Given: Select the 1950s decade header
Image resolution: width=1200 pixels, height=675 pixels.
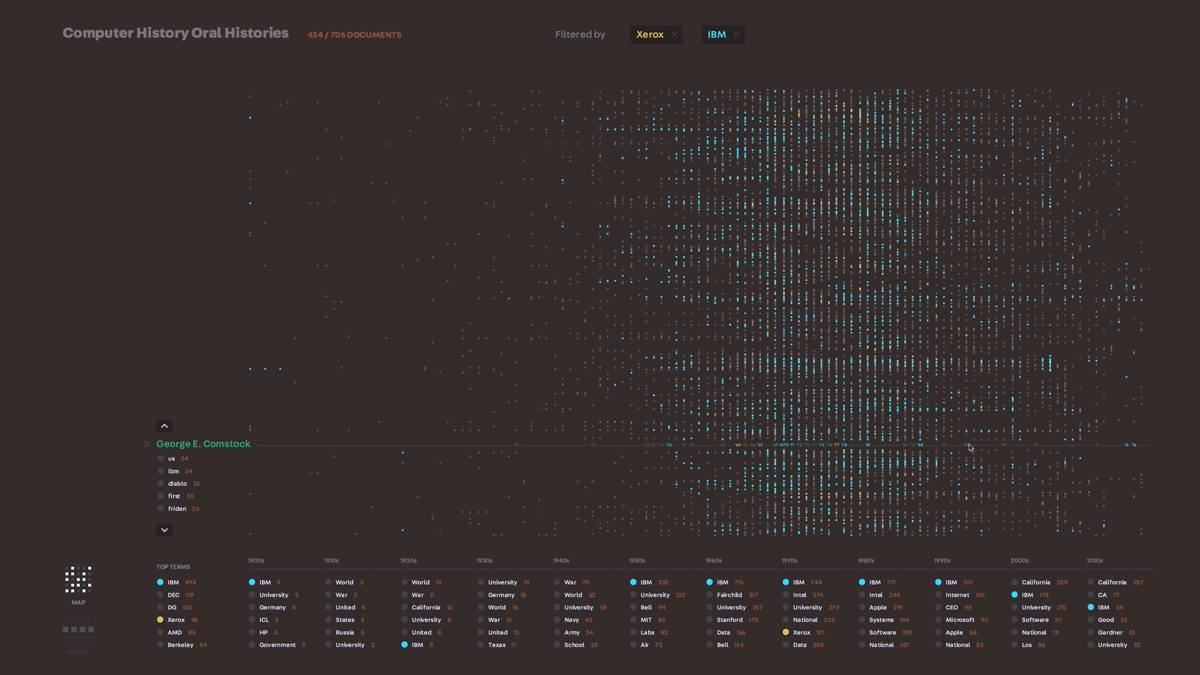Looking at the screenshot, I should point(637,561).
